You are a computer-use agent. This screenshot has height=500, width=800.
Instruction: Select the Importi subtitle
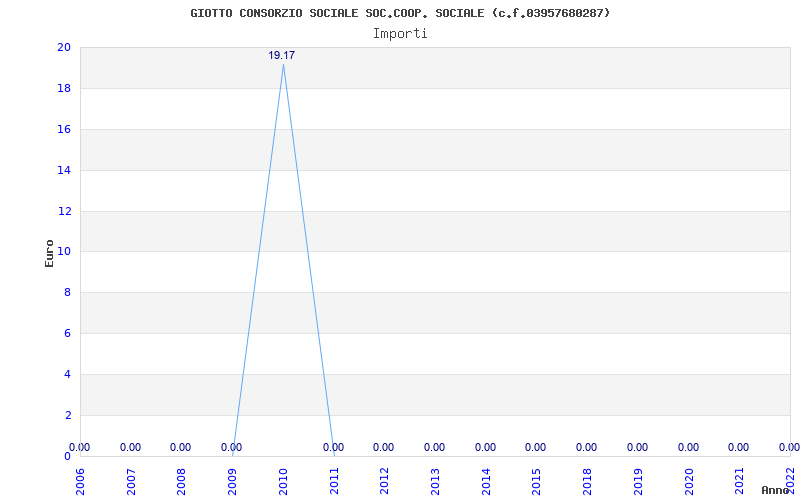(x=400, y=34)
